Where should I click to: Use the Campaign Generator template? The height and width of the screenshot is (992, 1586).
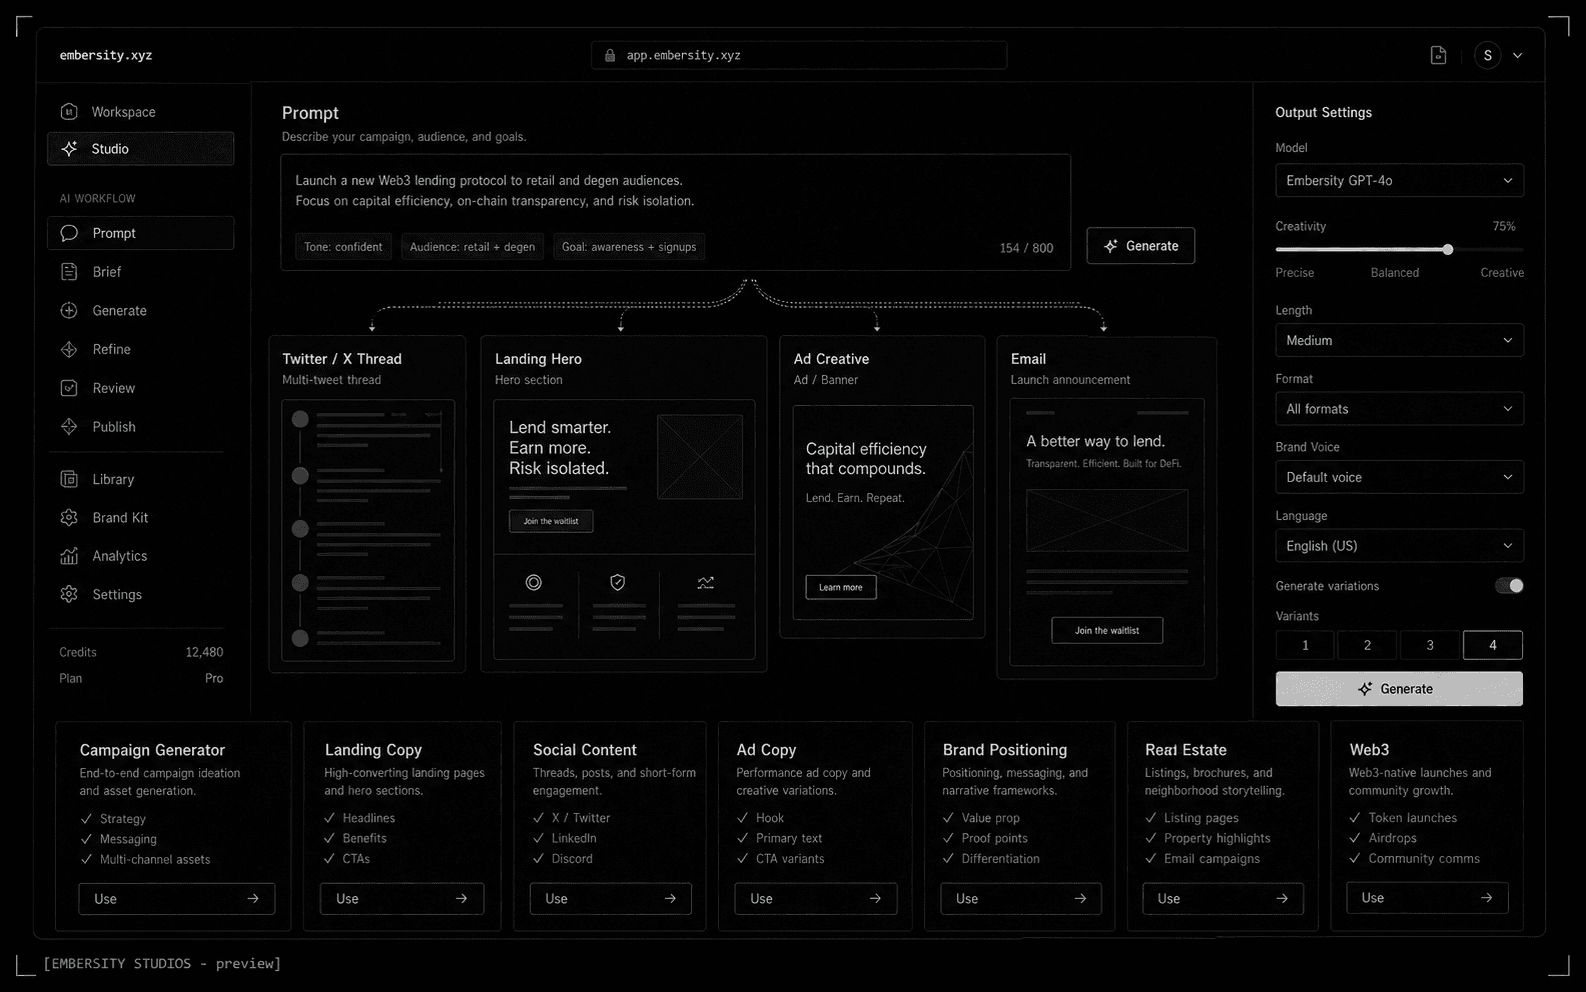177,899
